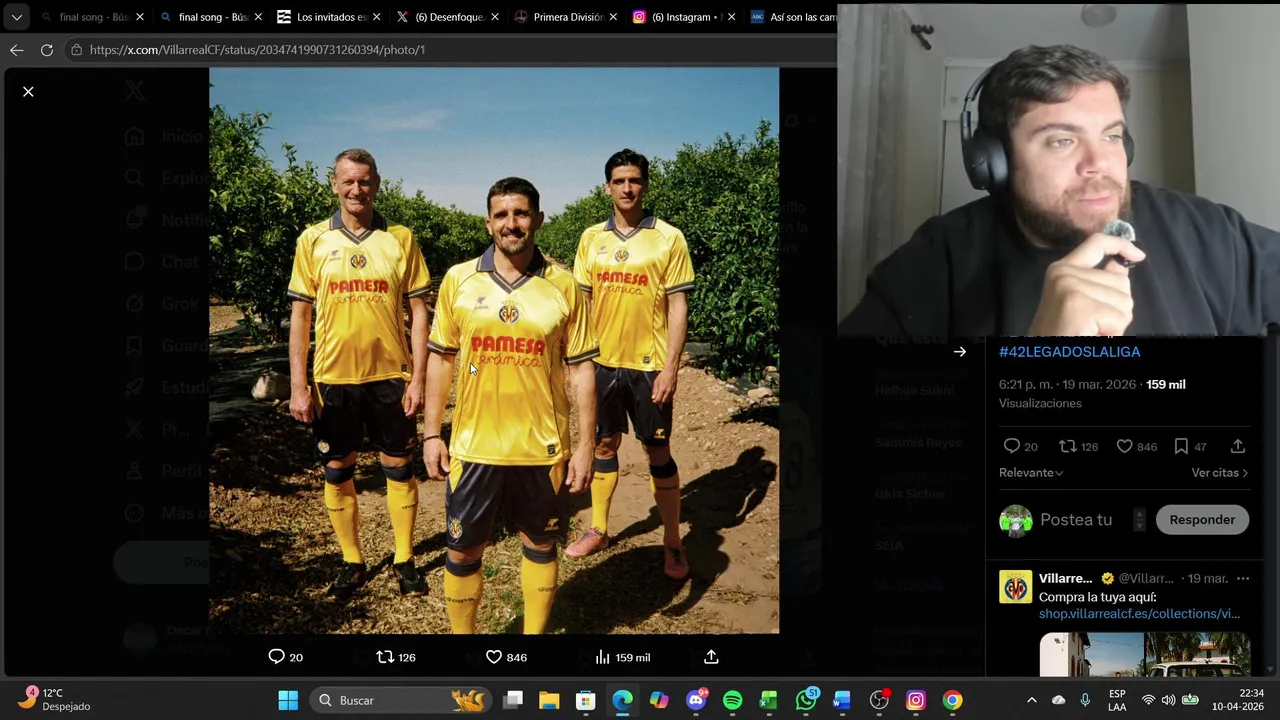
Task: Click the microphone icon in the system tray
Action: [x=1085, y=700]
